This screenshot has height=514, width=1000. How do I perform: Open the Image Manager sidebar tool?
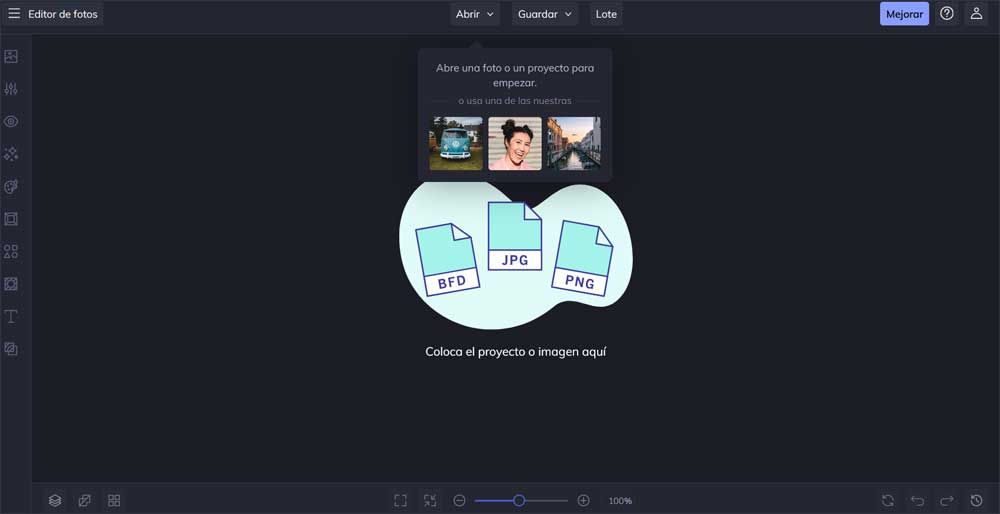11,56
